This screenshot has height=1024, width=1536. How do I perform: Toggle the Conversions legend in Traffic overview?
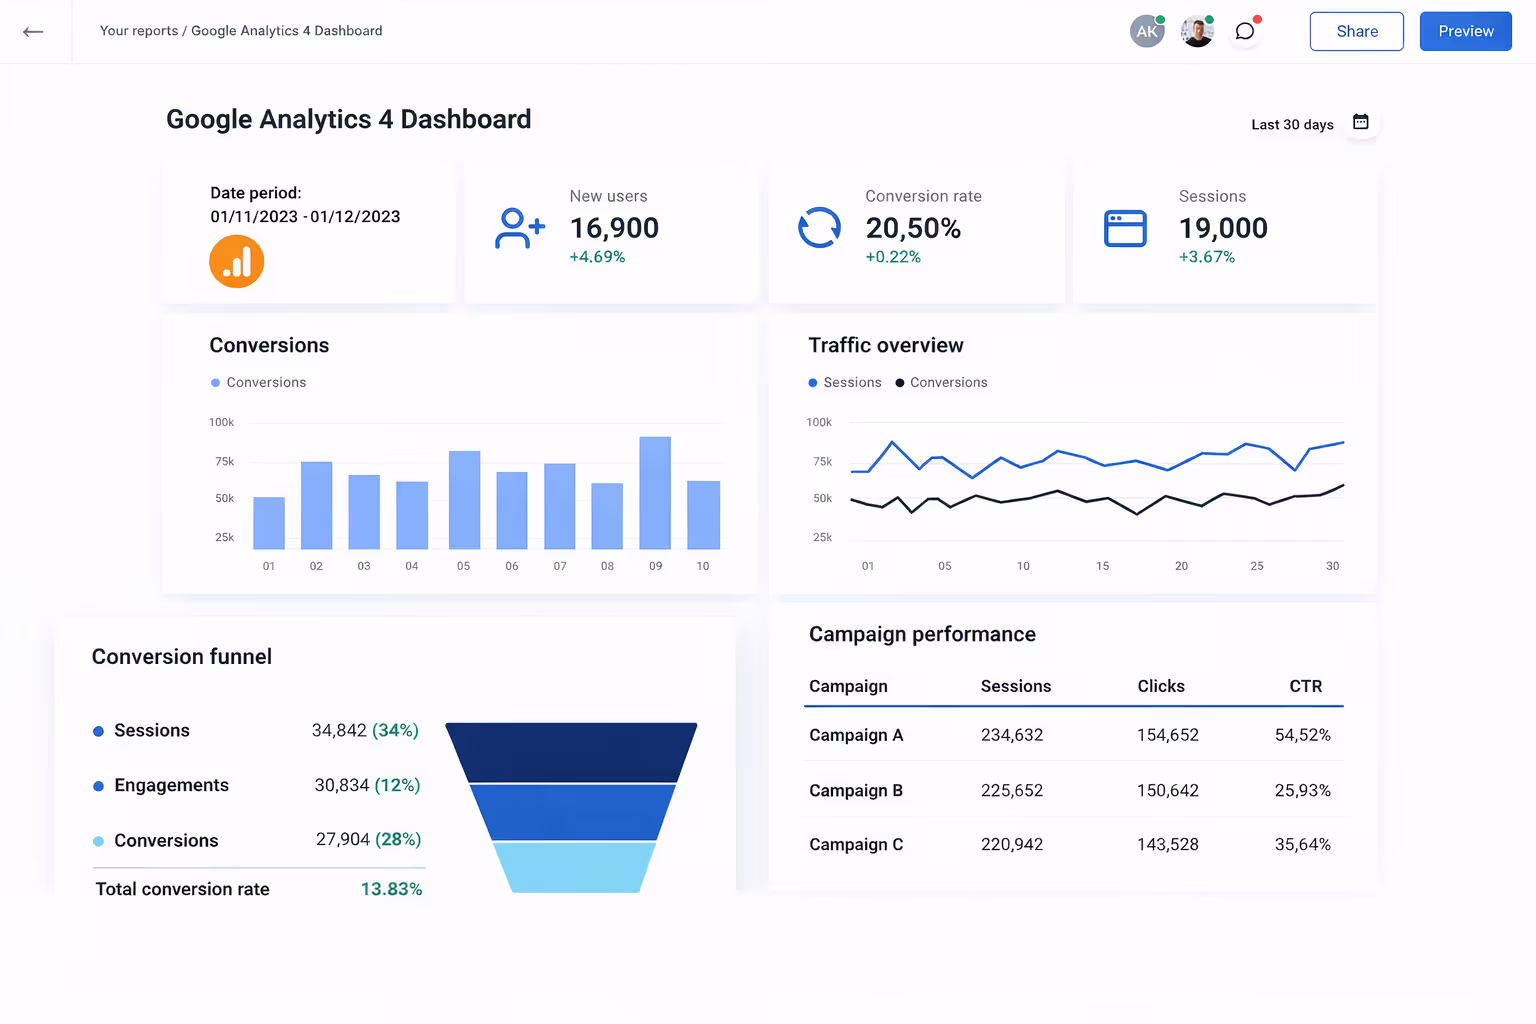pos(940,382)
